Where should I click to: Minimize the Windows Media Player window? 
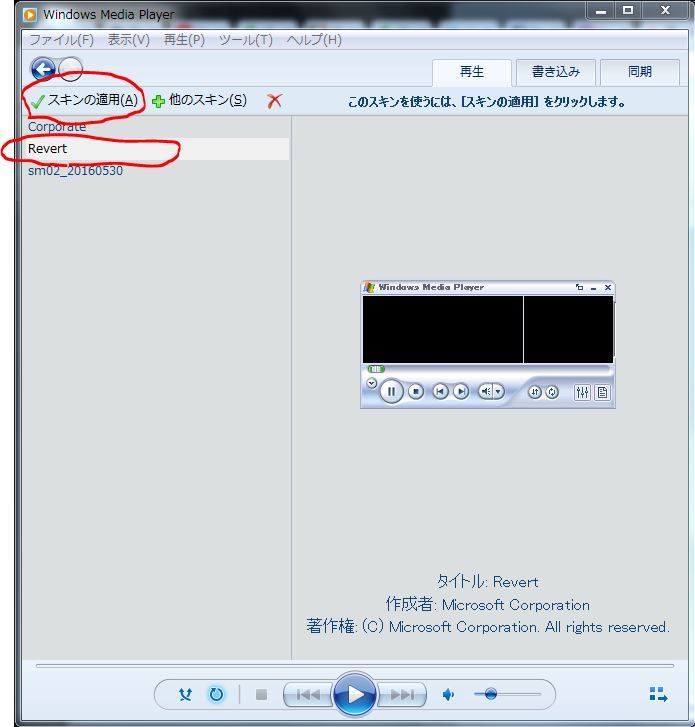(601, 11)
